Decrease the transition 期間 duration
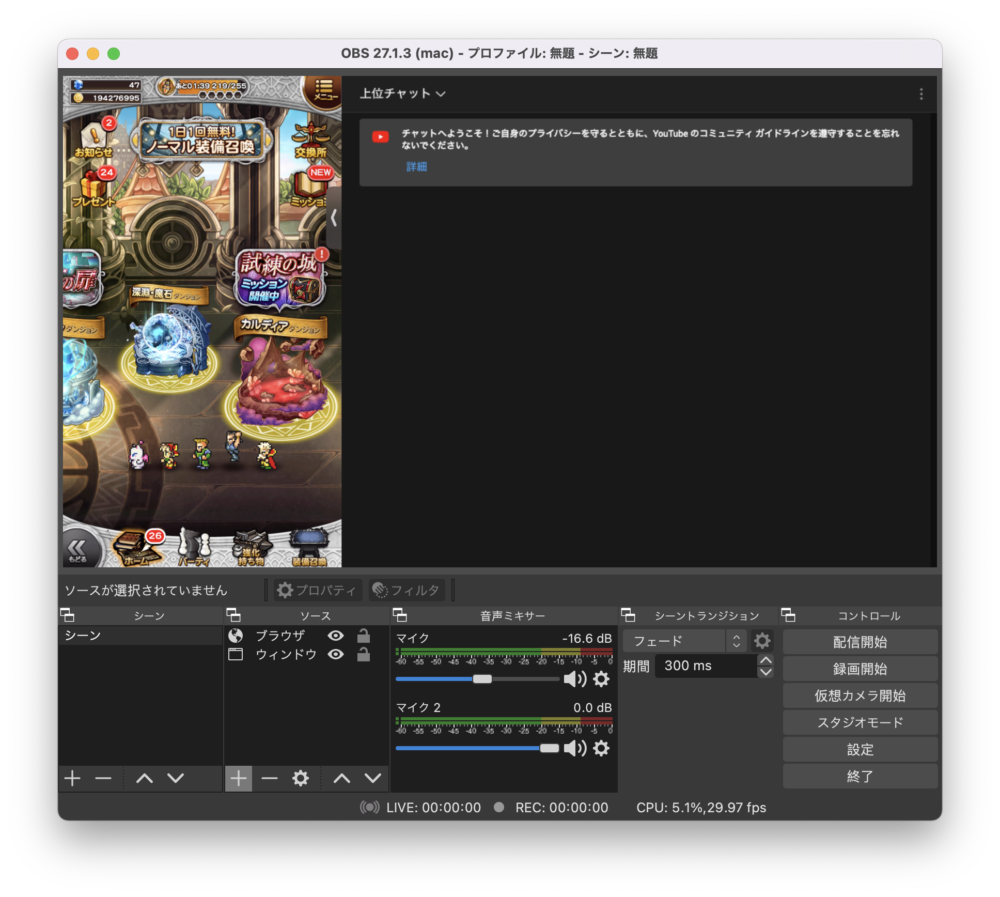The image size is (1000, 897). (766, 672)
